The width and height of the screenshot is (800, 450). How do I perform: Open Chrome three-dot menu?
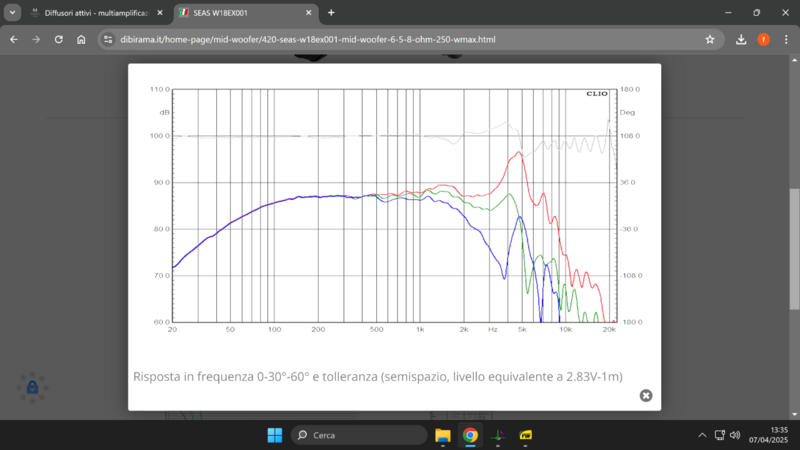[x=785, y=39]
